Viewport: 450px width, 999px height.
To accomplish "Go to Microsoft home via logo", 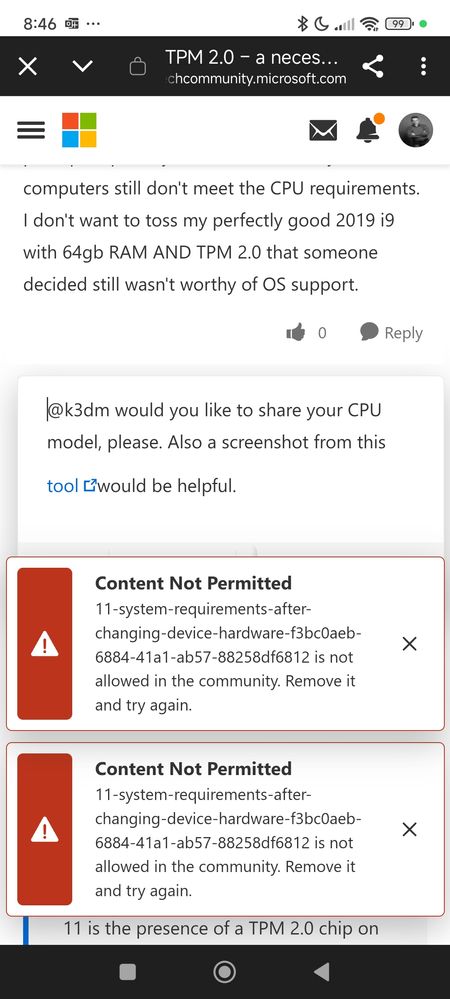I will (x=79, y=130).
